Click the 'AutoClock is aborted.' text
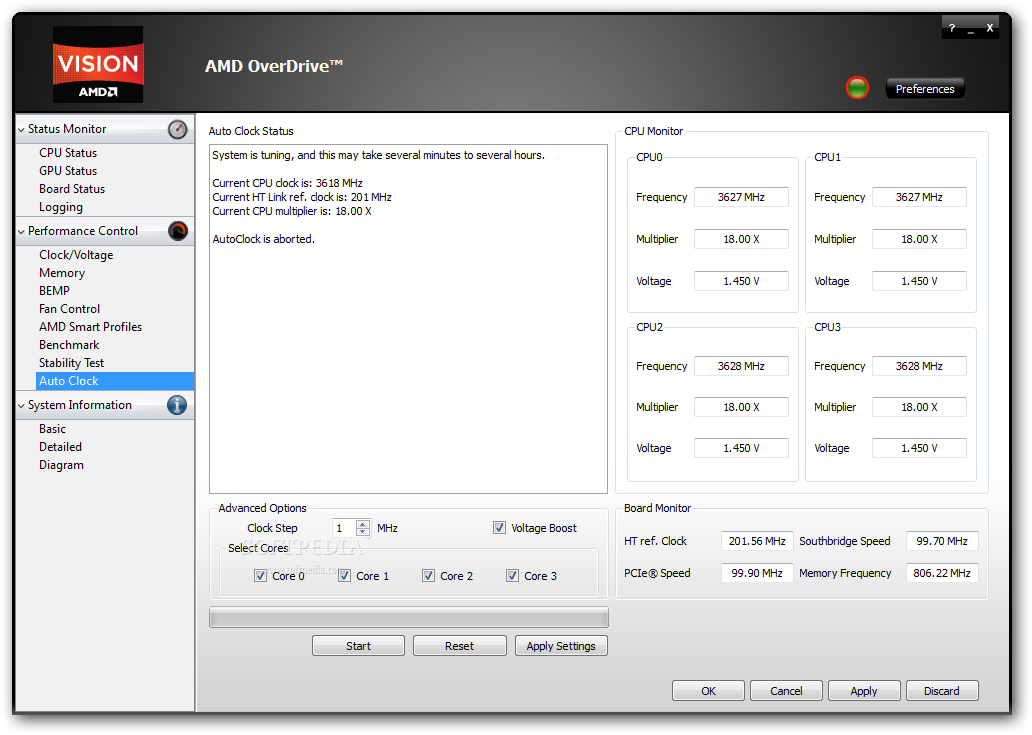 (263, 239)
